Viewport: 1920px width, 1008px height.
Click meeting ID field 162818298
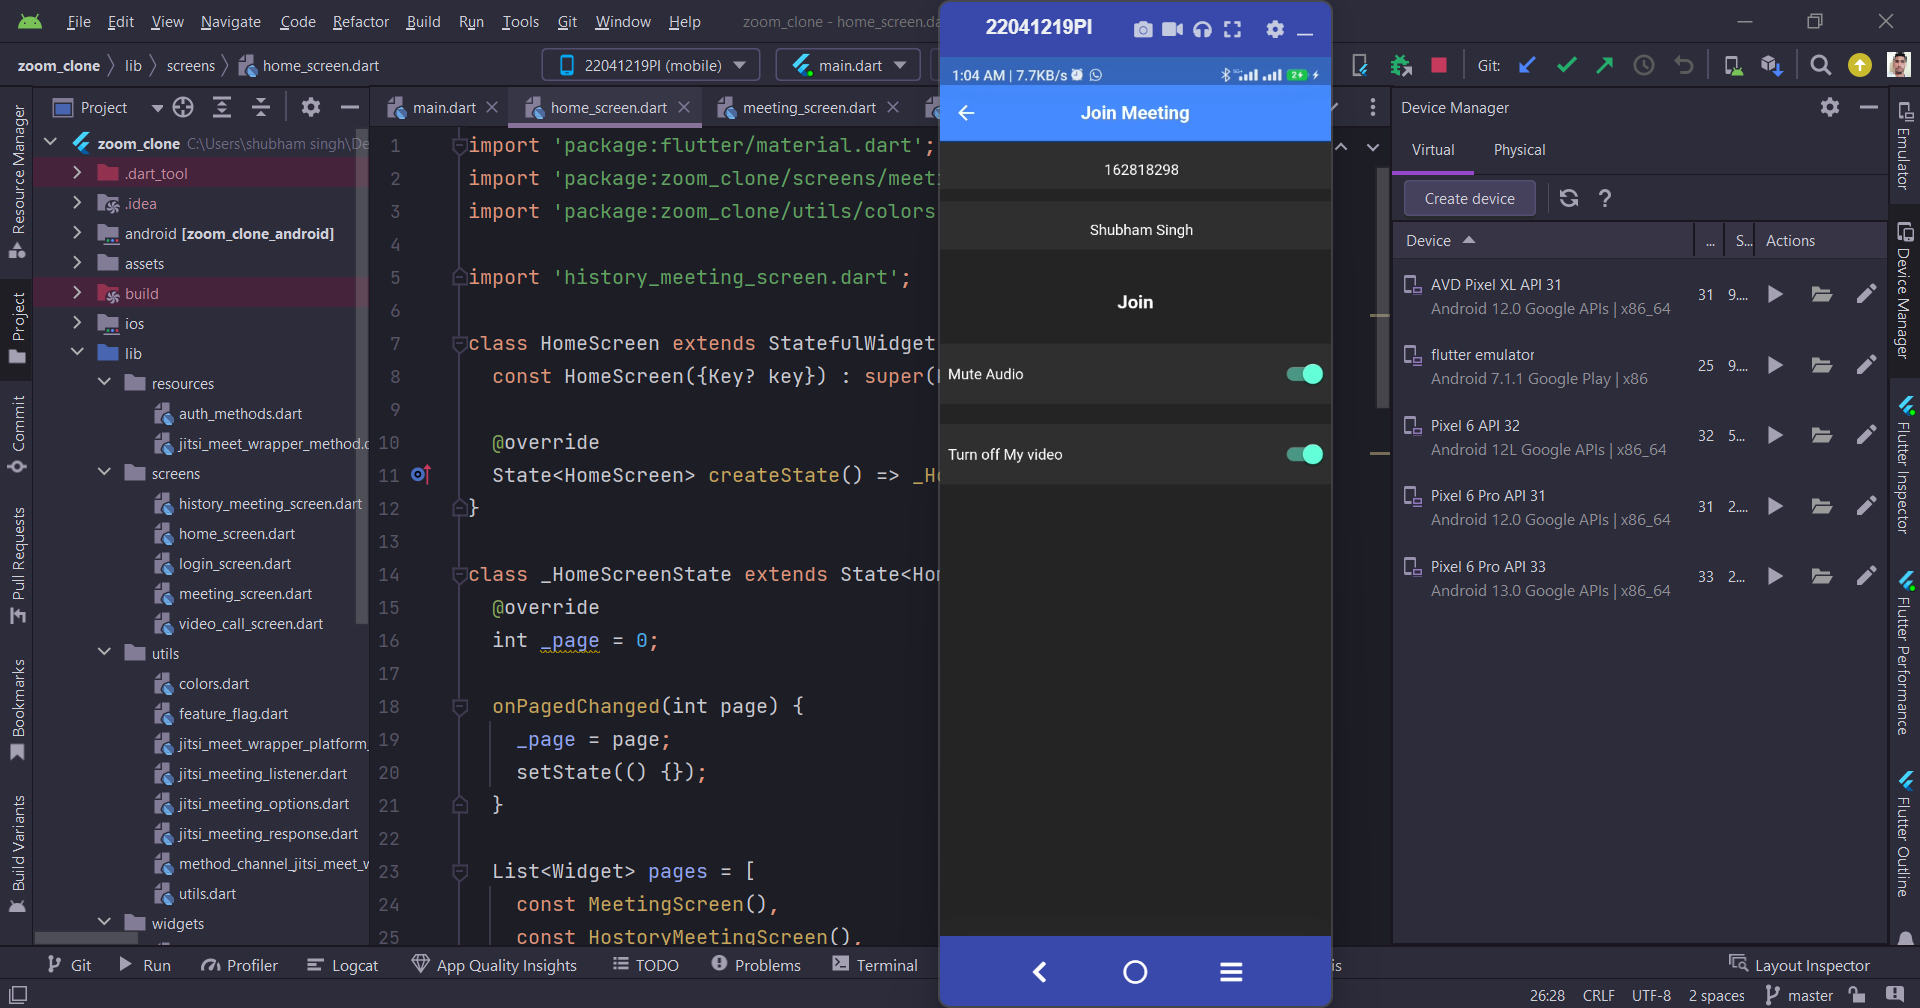tap(1135, 169)
